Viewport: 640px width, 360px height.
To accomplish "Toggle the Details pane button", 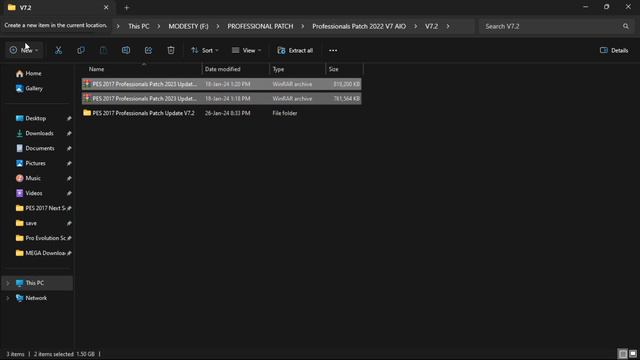I will [614, 50].
